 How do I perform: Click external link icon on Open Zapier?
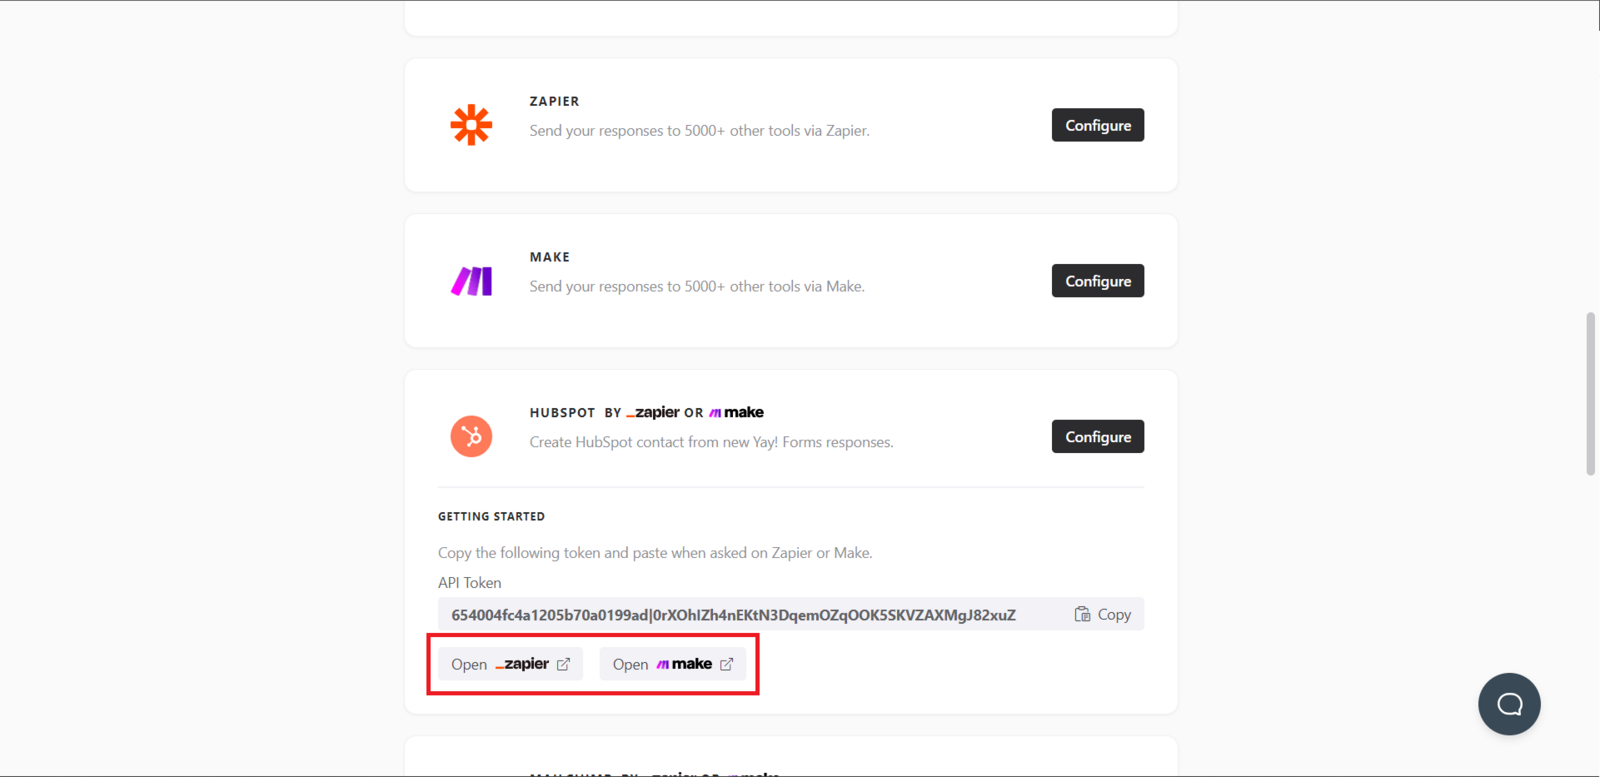tap(564, 664)
